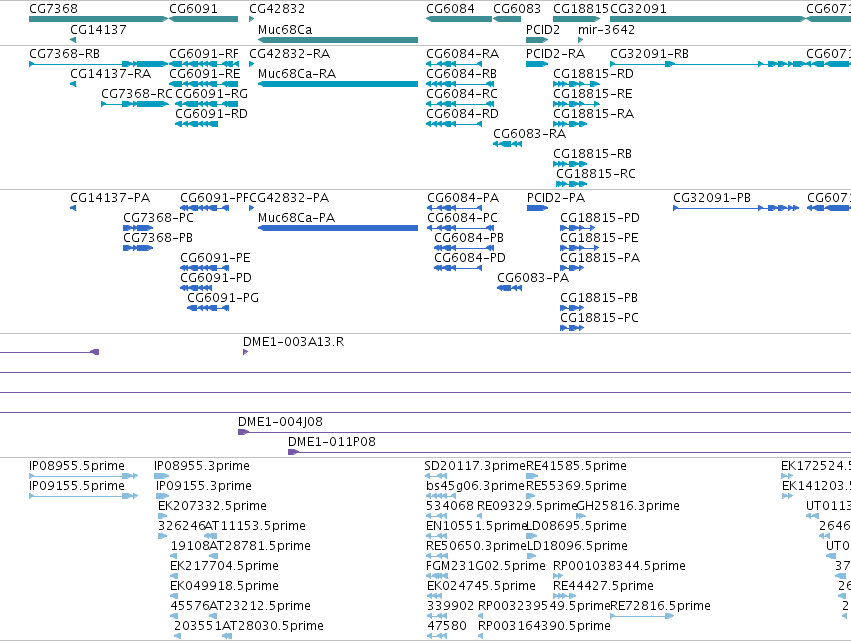Screen dimensions: 851x641
Task: Open the CG6084 gene feature
Action: 450,9
